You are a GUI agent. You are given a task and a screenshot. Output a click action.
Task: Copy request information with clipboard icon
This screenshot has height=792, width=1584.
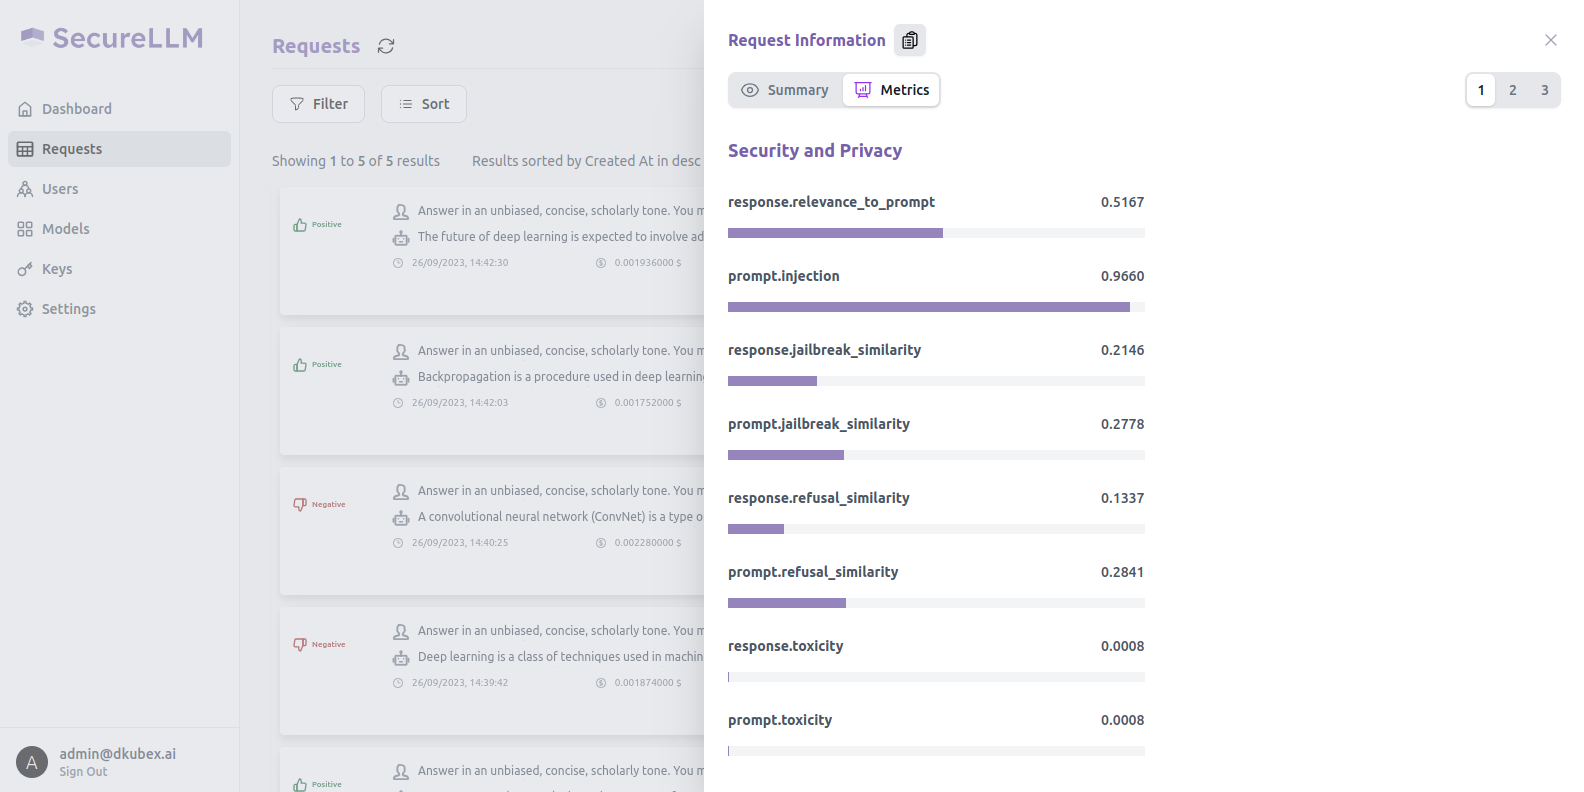[x=909, y=40]
